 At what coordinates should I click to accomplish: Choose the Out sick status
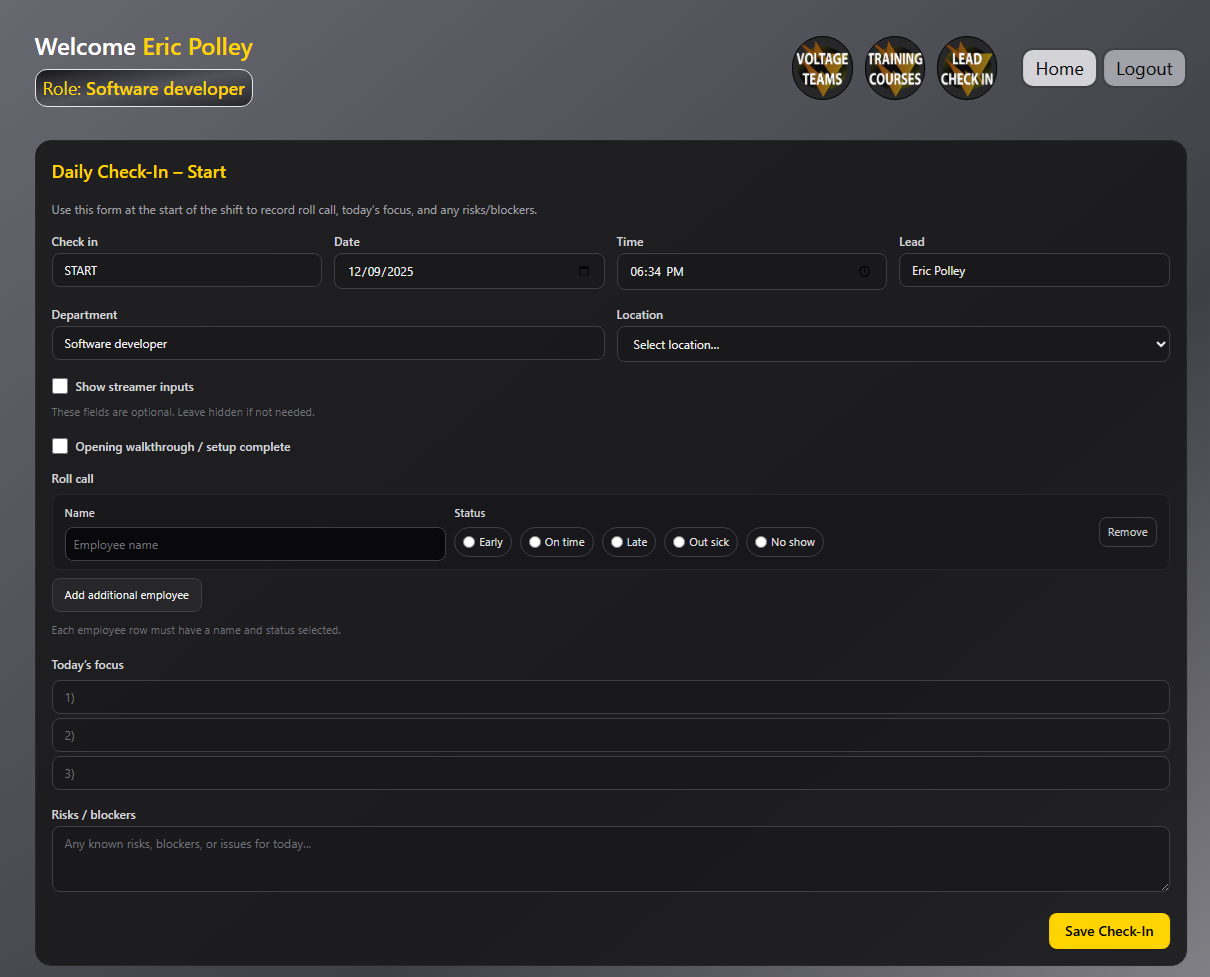tap(679, 542)
